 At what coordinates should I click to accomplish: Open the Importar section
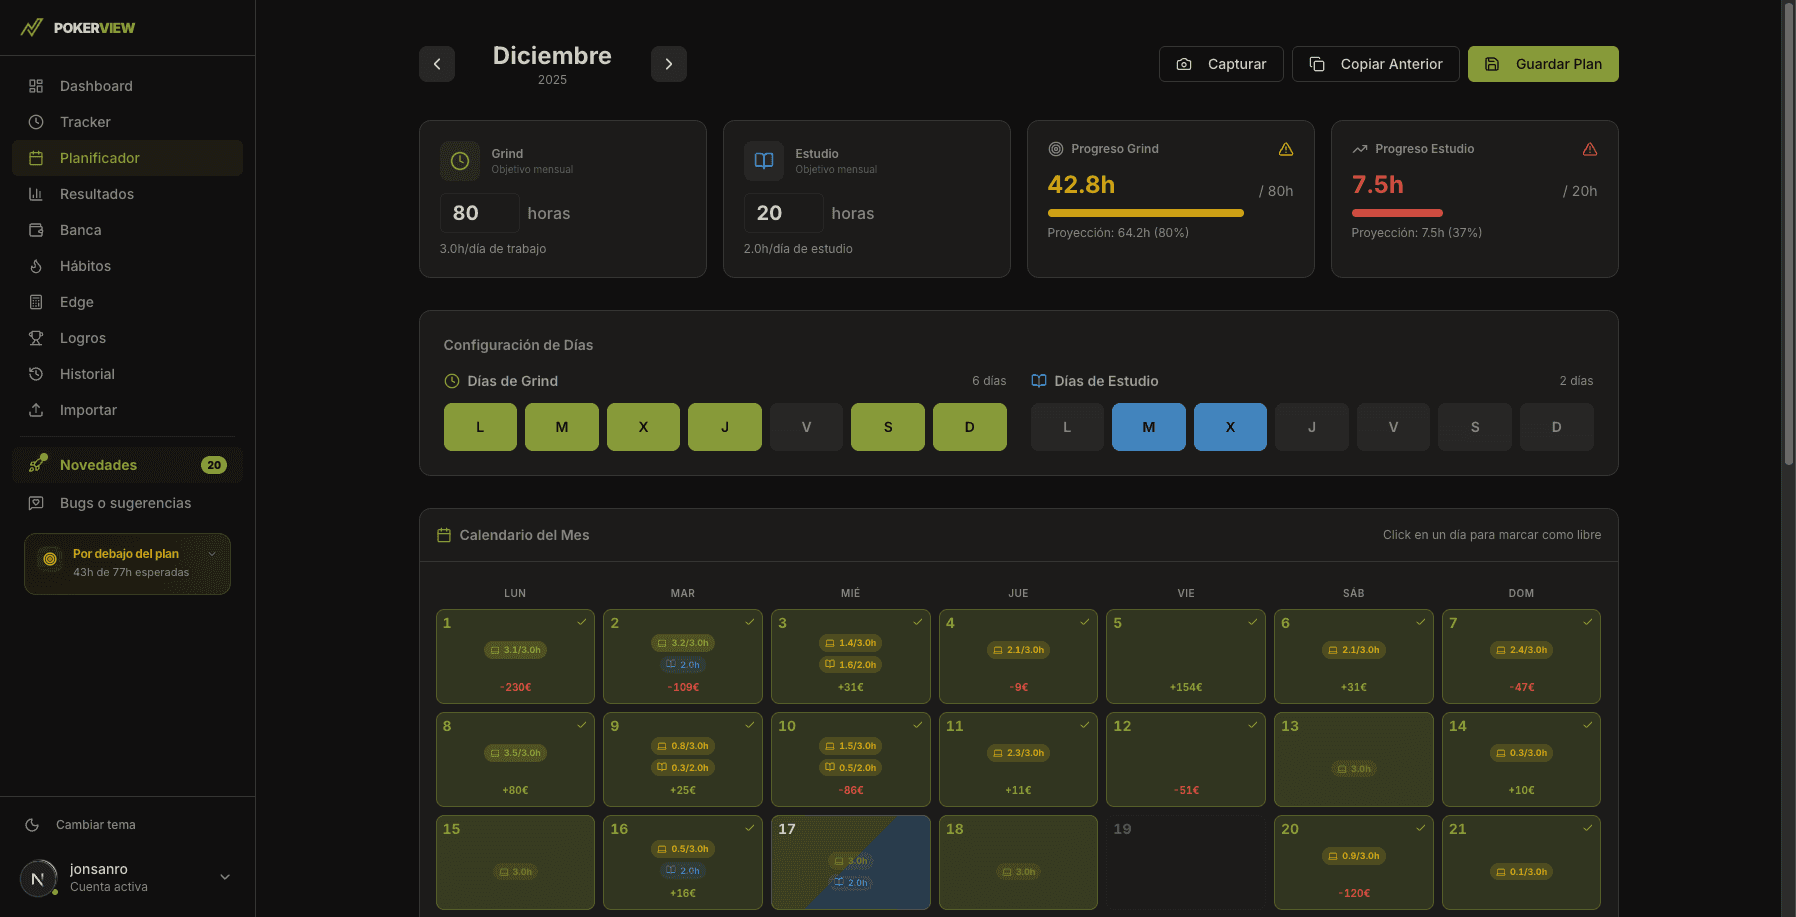[86, 410]
